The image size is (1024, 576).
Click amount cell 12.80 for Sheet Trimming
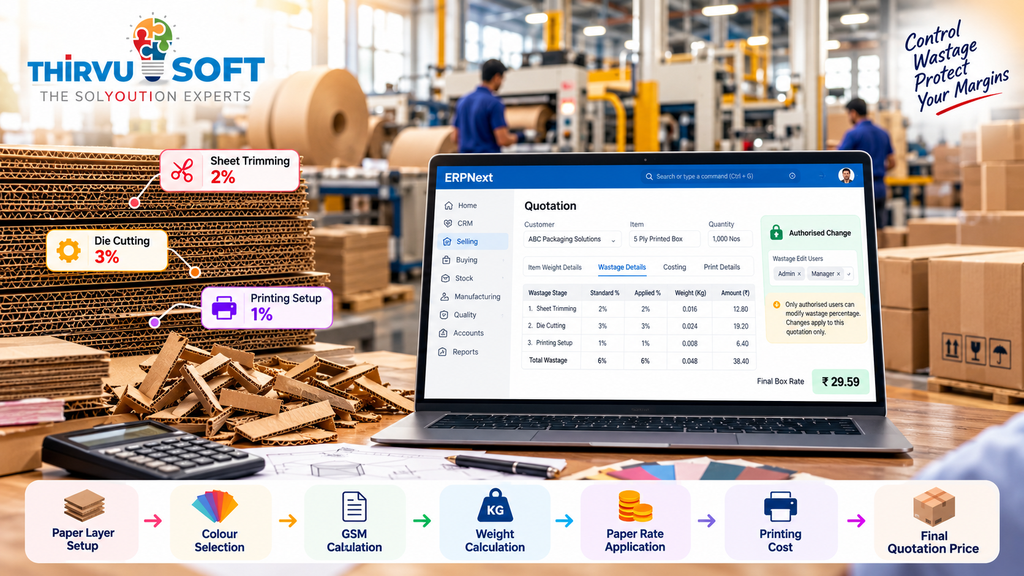point(741,310)
